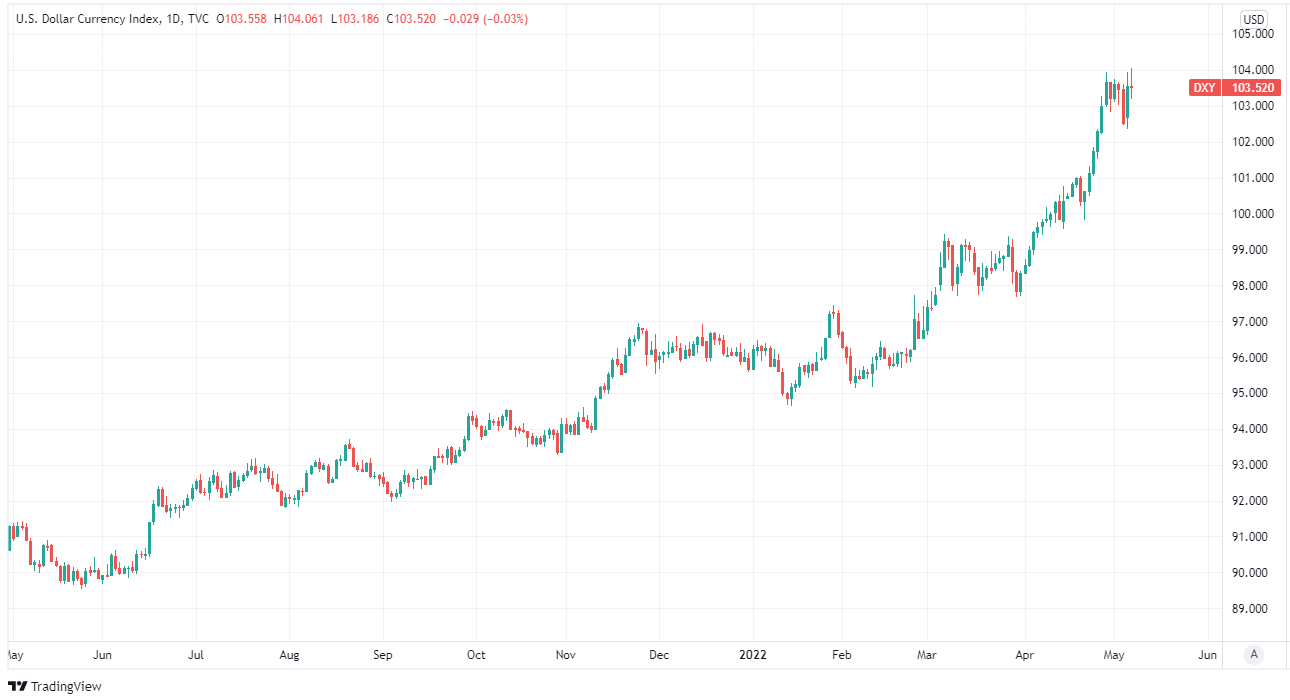Click the red DXY symbol label
This screenshot has width=1290, height=700.
[1204, 88]
